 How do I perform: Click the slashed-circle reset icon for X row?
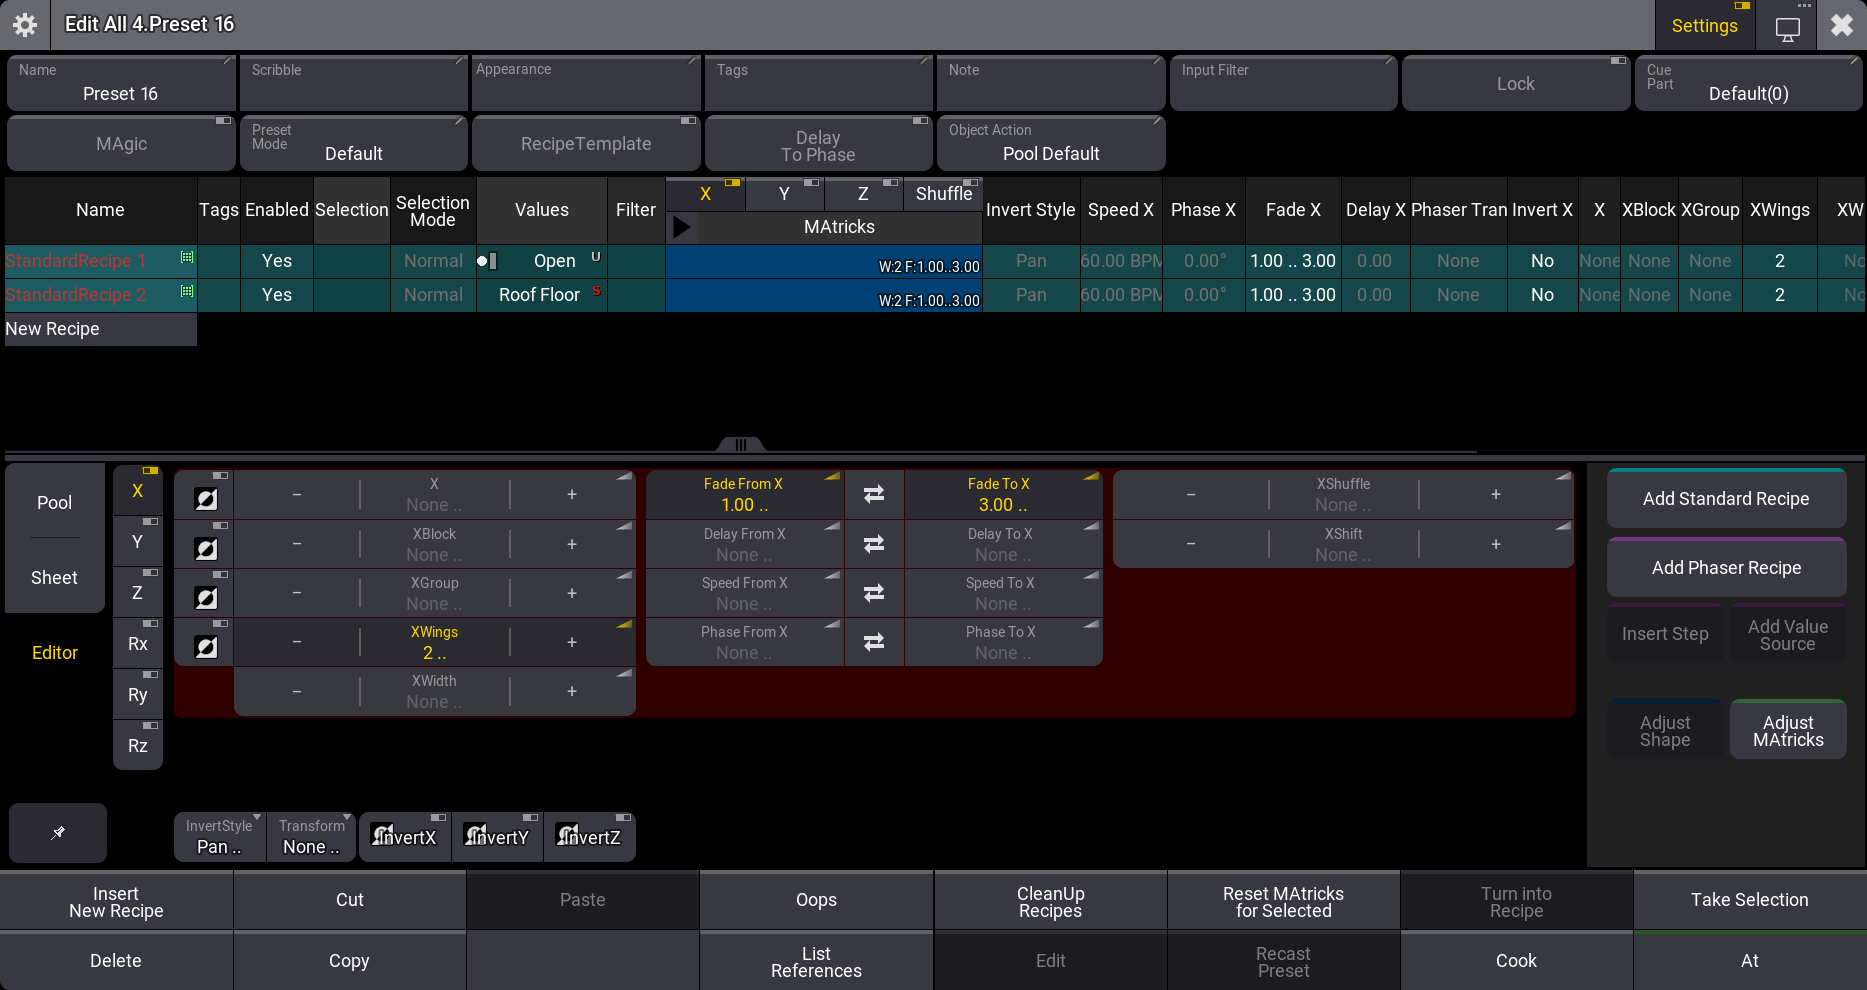point(206,499)
